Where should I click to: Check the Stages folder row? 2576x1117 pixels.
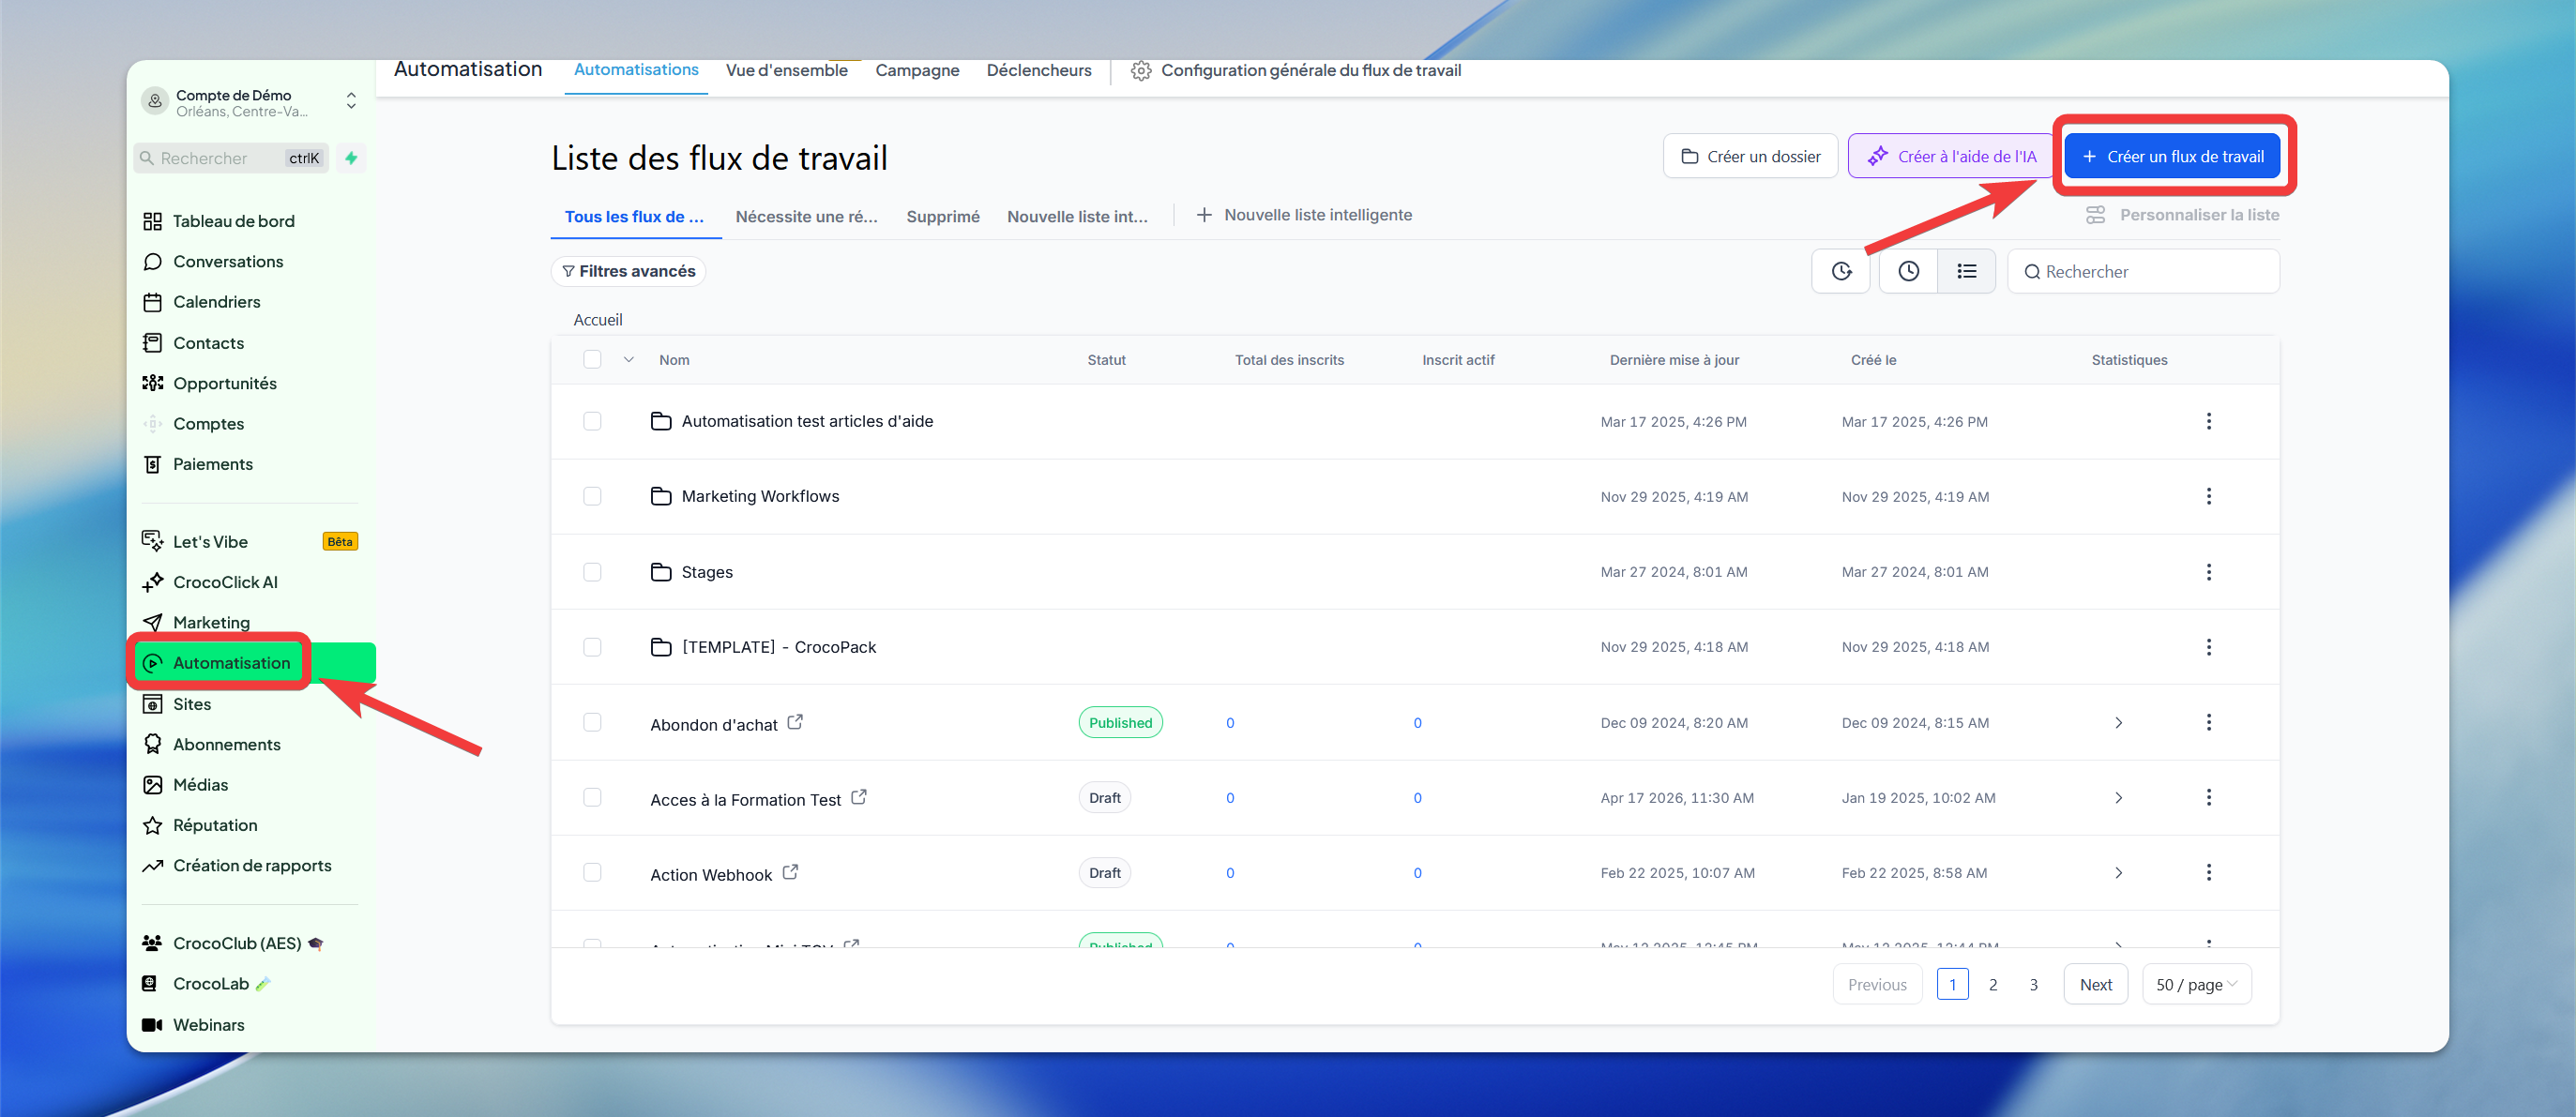[592, 572]
